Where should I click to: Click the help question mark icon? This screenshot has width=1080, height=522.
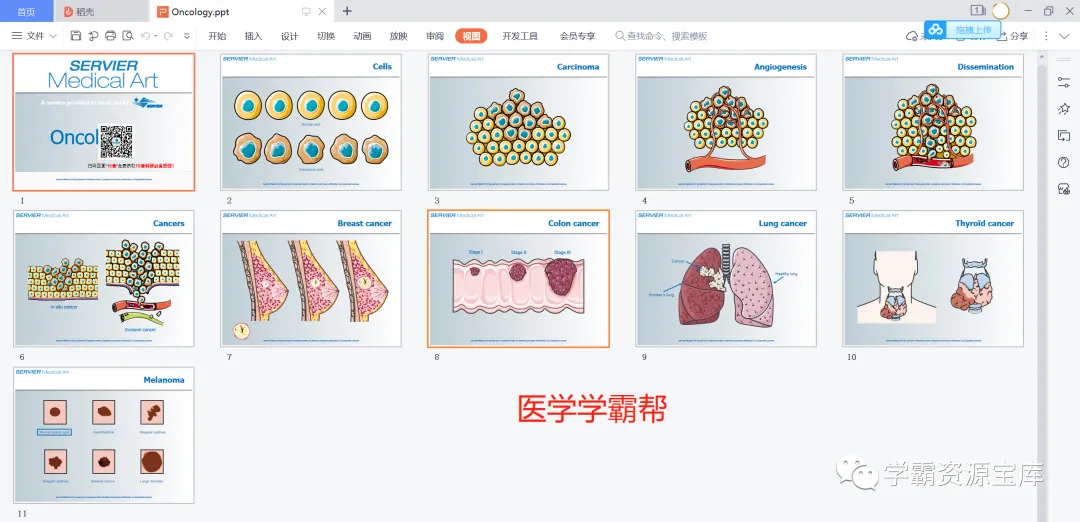[1063, 163]
